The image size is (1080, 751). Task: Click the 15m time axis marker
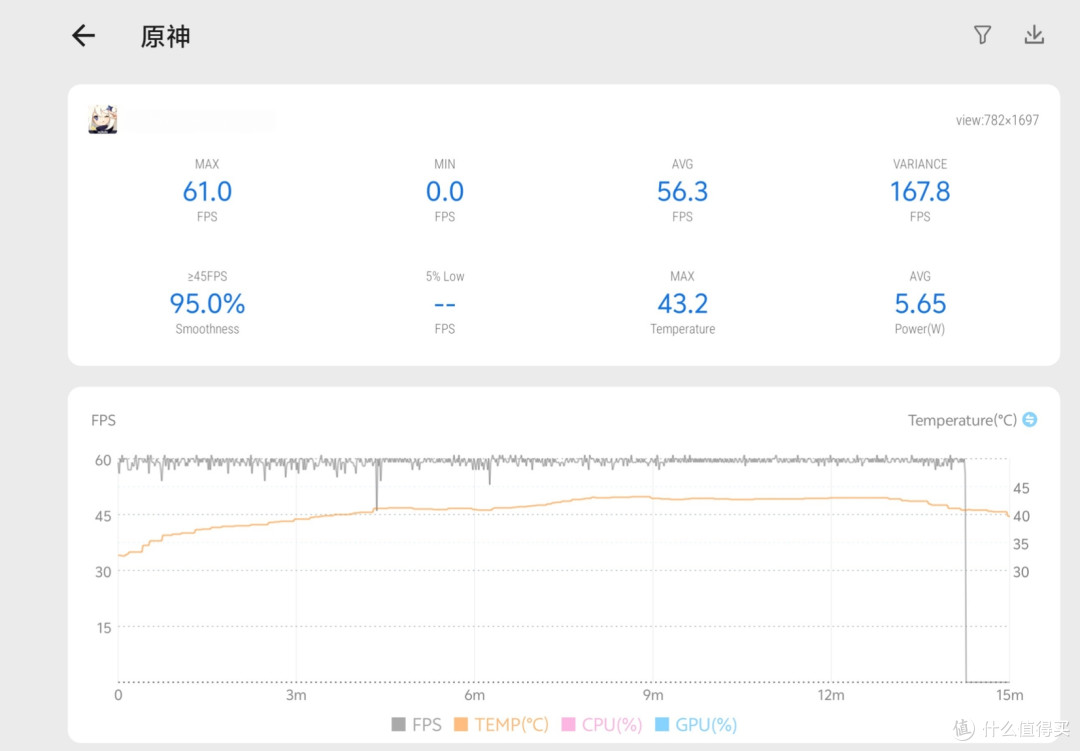point(1010,695)
